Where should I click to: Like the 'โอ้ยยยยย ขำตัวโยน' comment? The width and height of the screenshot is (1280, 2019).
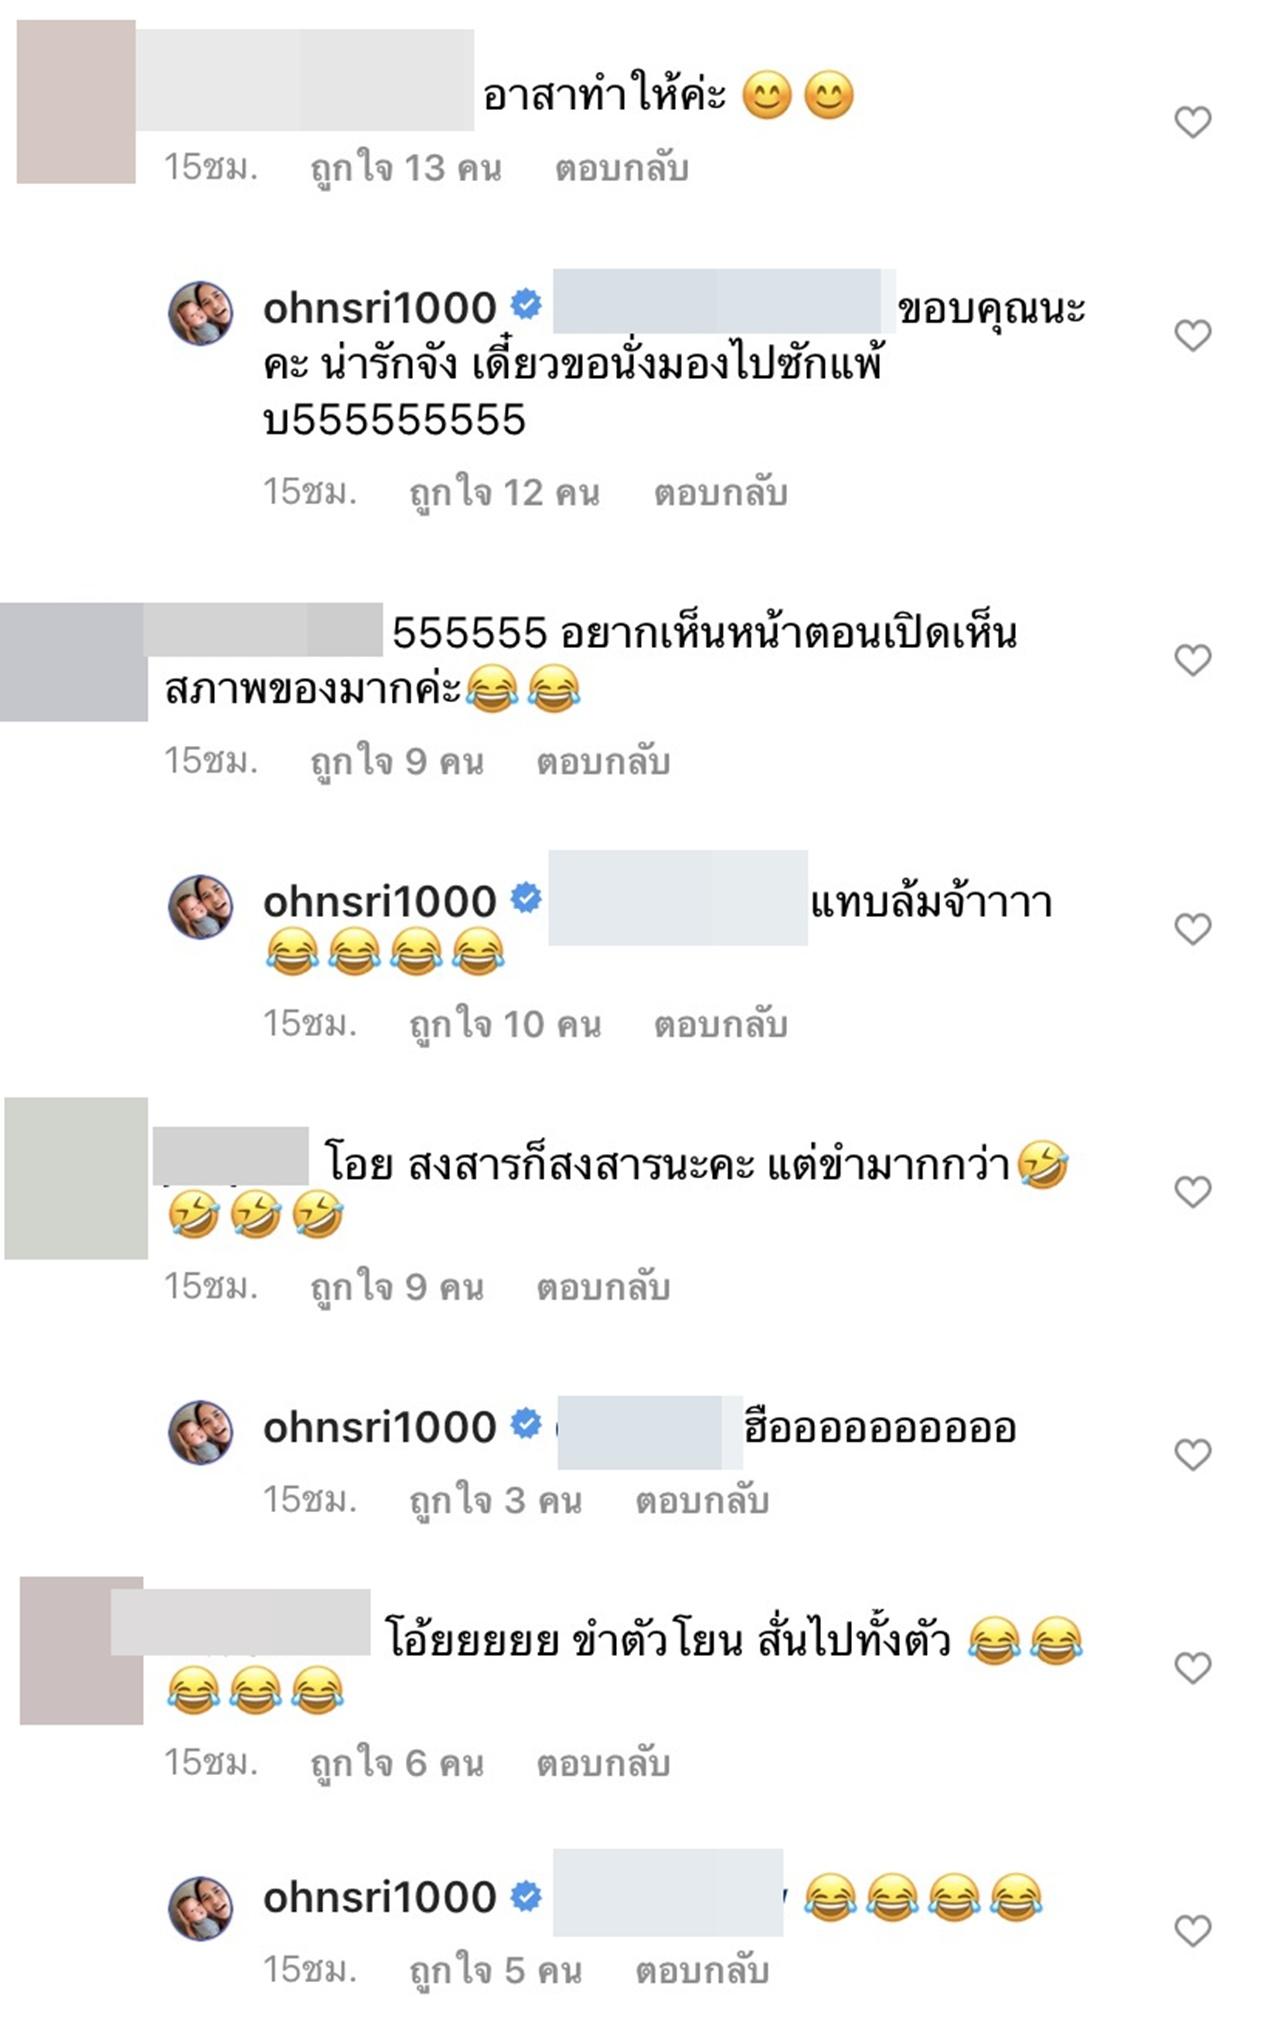[x=1192, y=1667]
